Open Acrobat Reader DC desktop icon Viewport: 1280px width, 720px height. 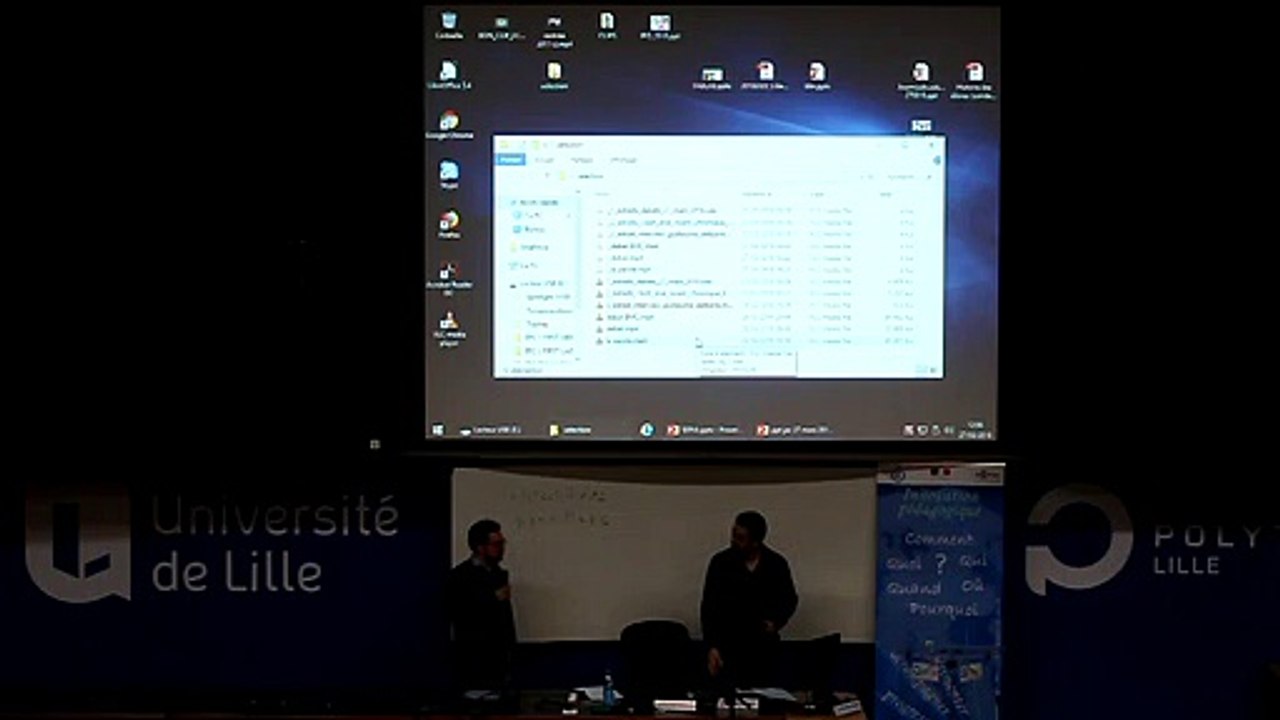click(449, 277)
